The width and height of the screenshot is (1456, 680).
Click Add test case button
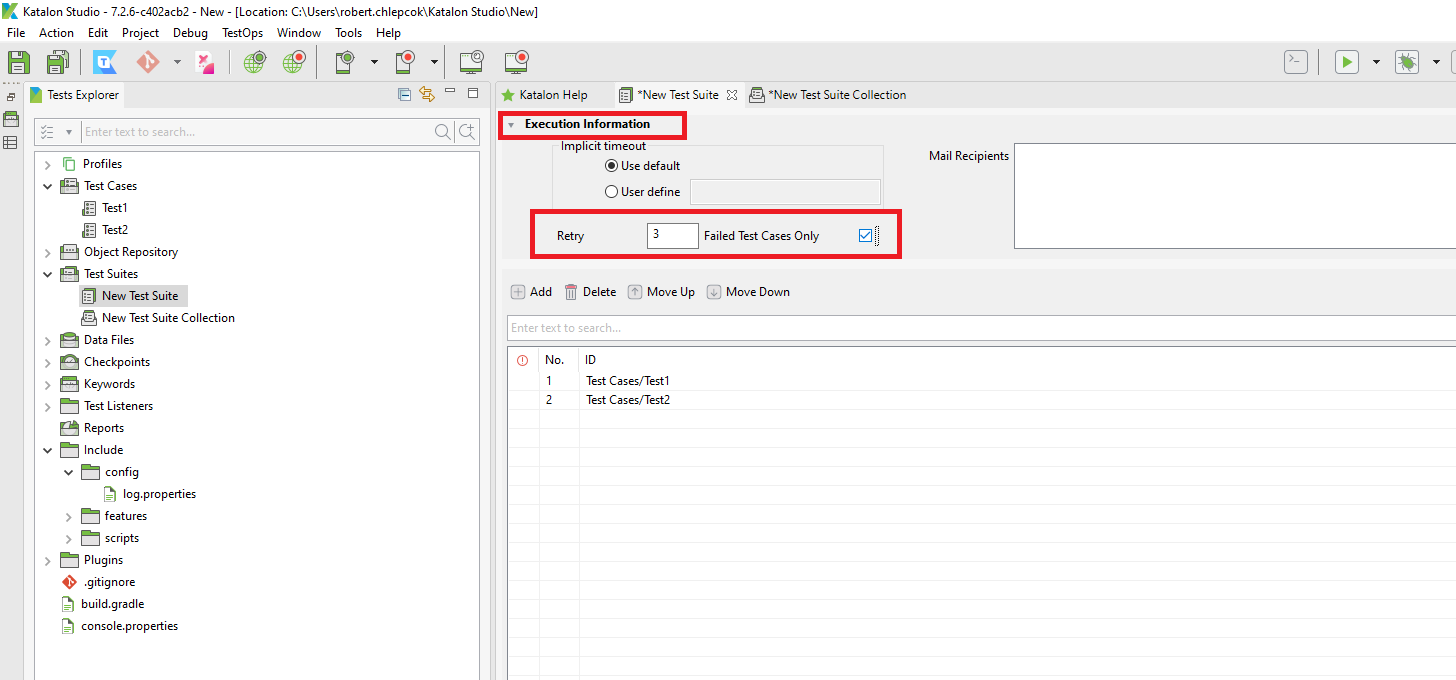point(531,292)
